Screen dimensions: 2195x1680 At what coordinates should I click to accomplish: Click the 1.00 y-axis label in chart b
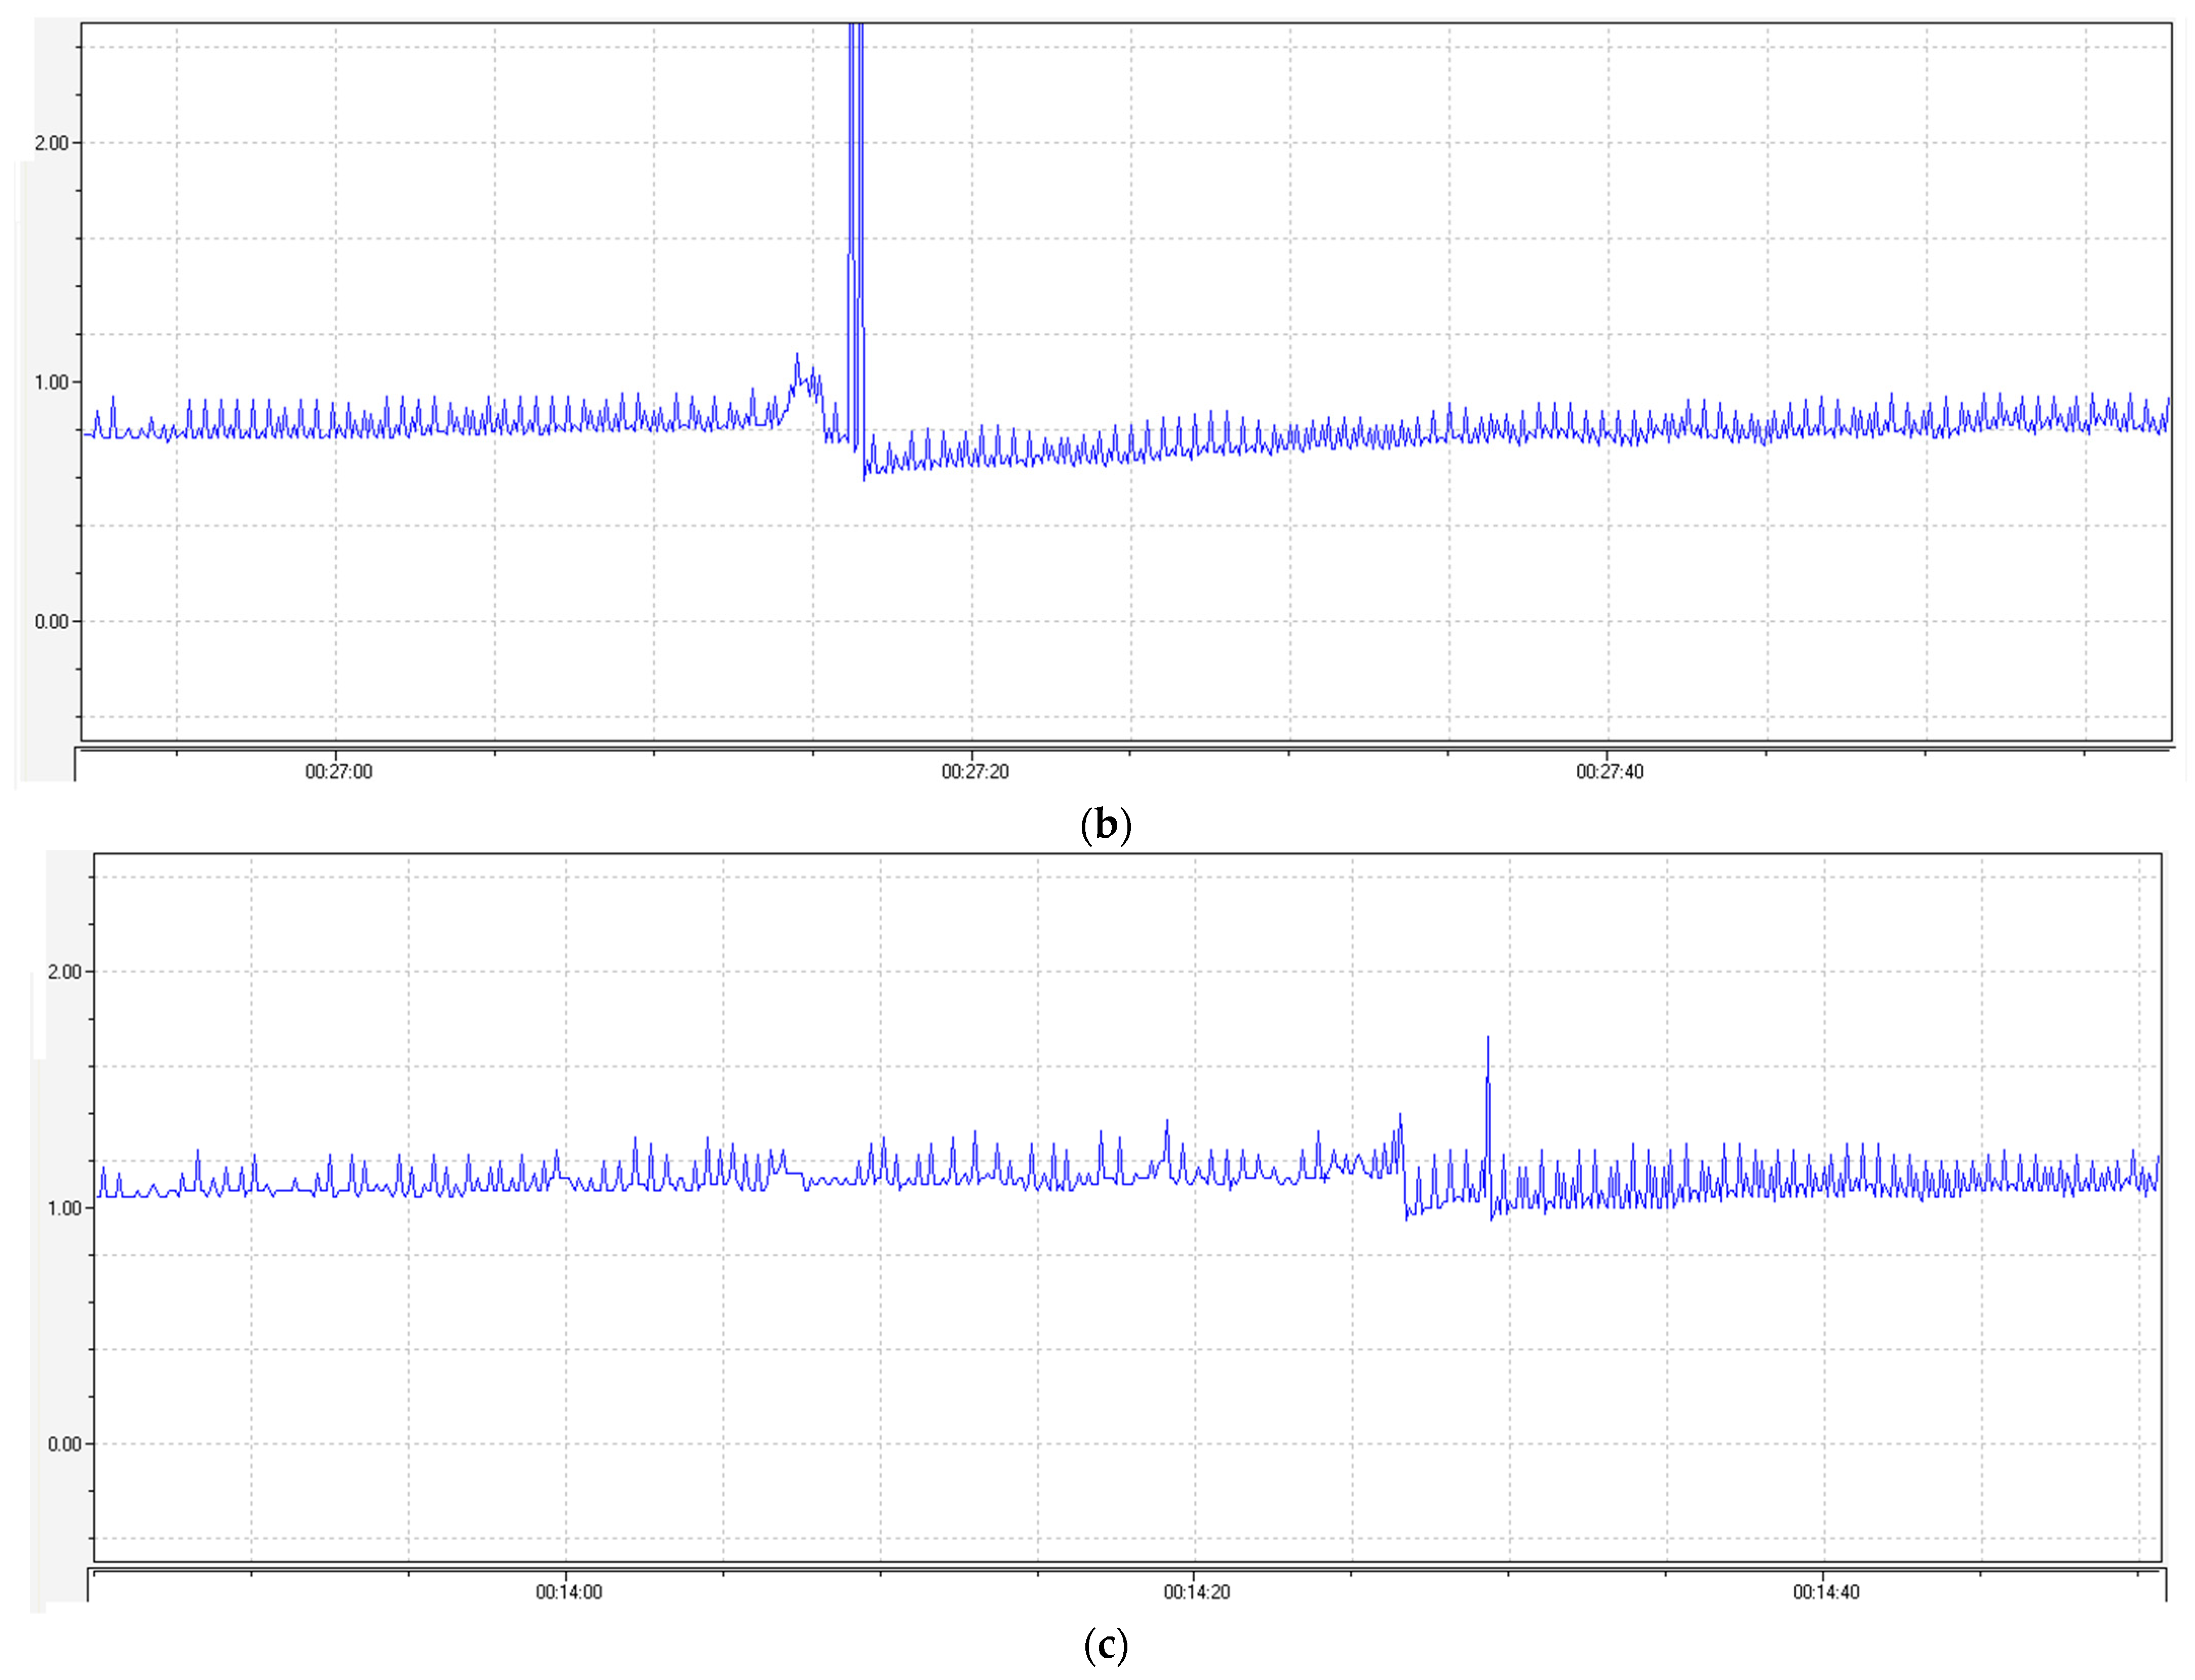52,383
